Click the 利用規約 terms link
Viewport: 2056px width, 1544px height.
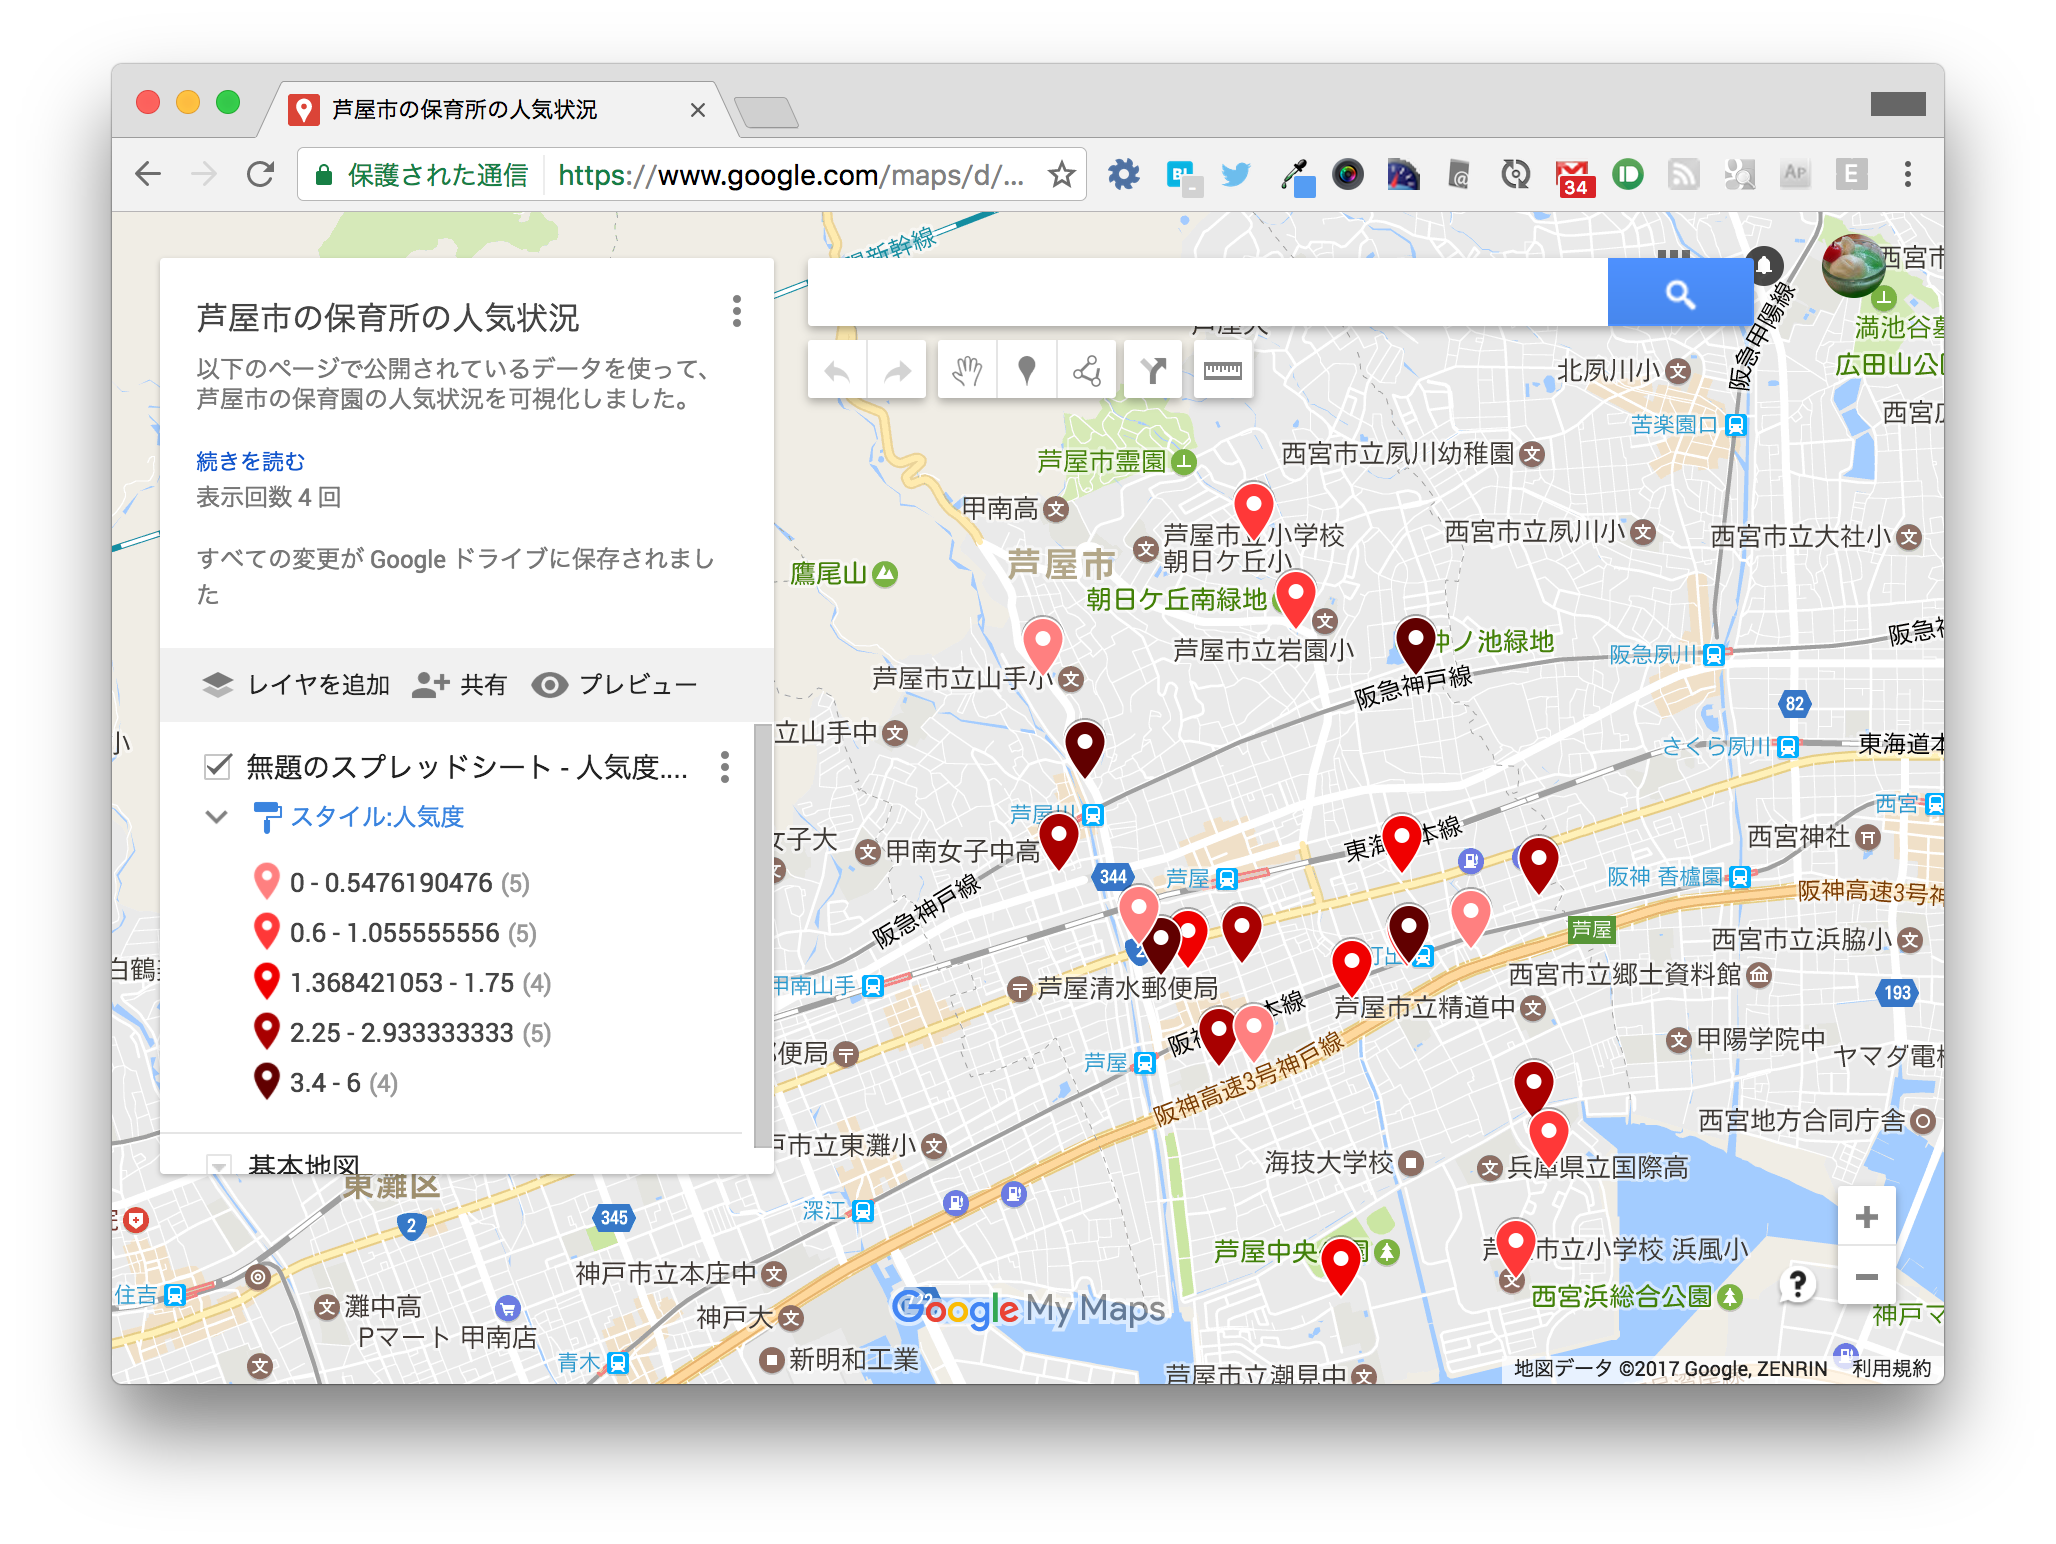1891,1369
